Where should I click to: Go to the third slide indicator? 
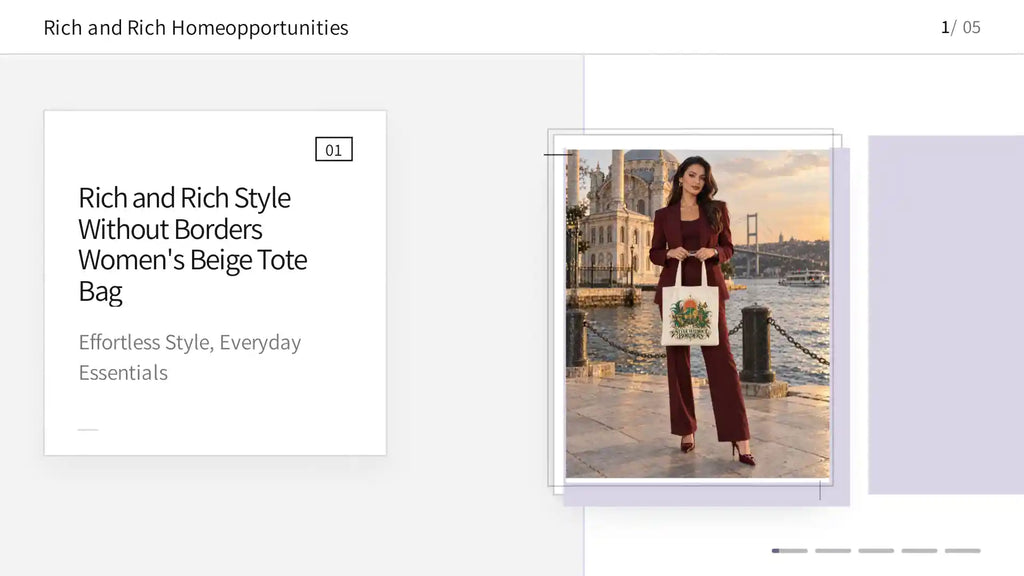876,551
